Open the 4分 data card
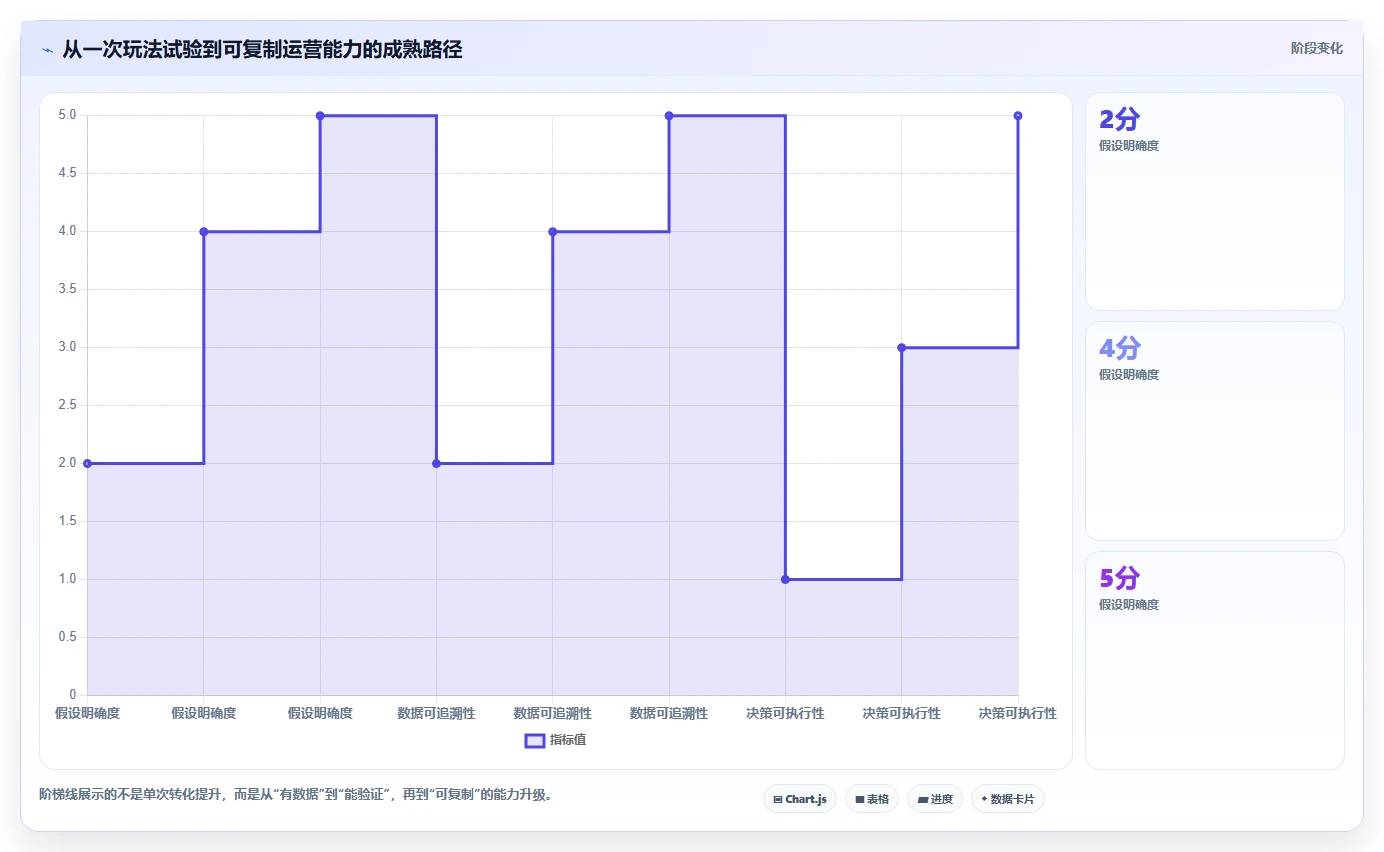Screen dimensions: 1384x852 [x=1214, y=431]
